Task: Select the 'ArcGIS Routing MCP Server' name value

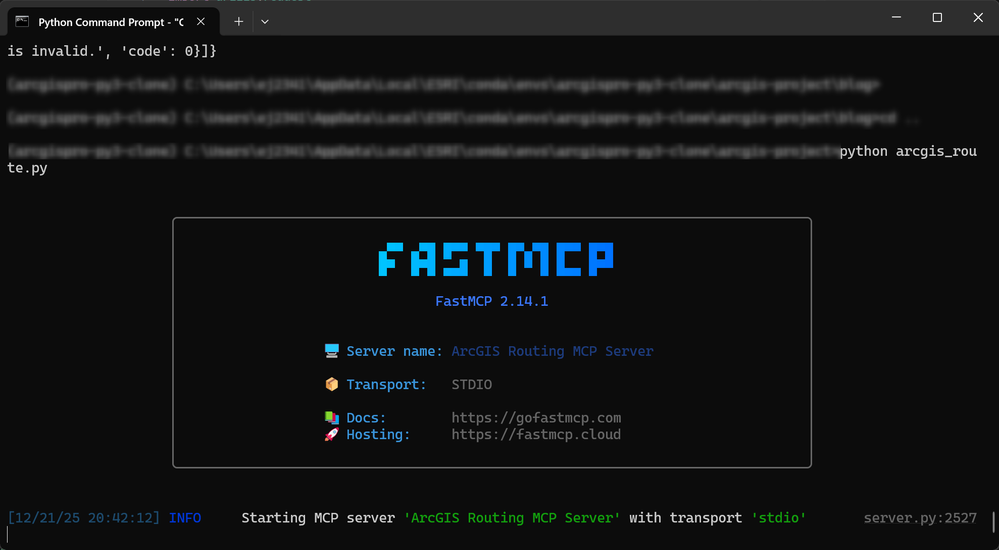Action: (x=552, y=351)
